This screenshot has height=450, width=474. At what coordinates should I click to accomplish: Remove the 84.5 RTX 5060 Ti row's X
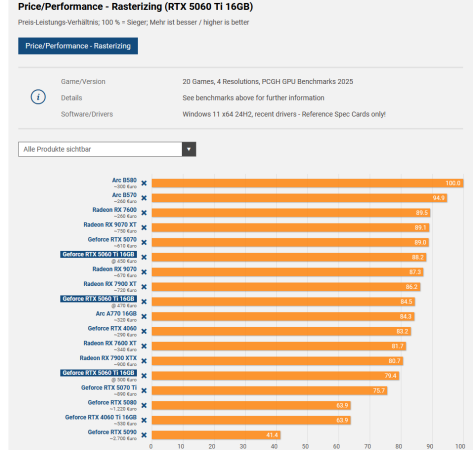point(144,302)
